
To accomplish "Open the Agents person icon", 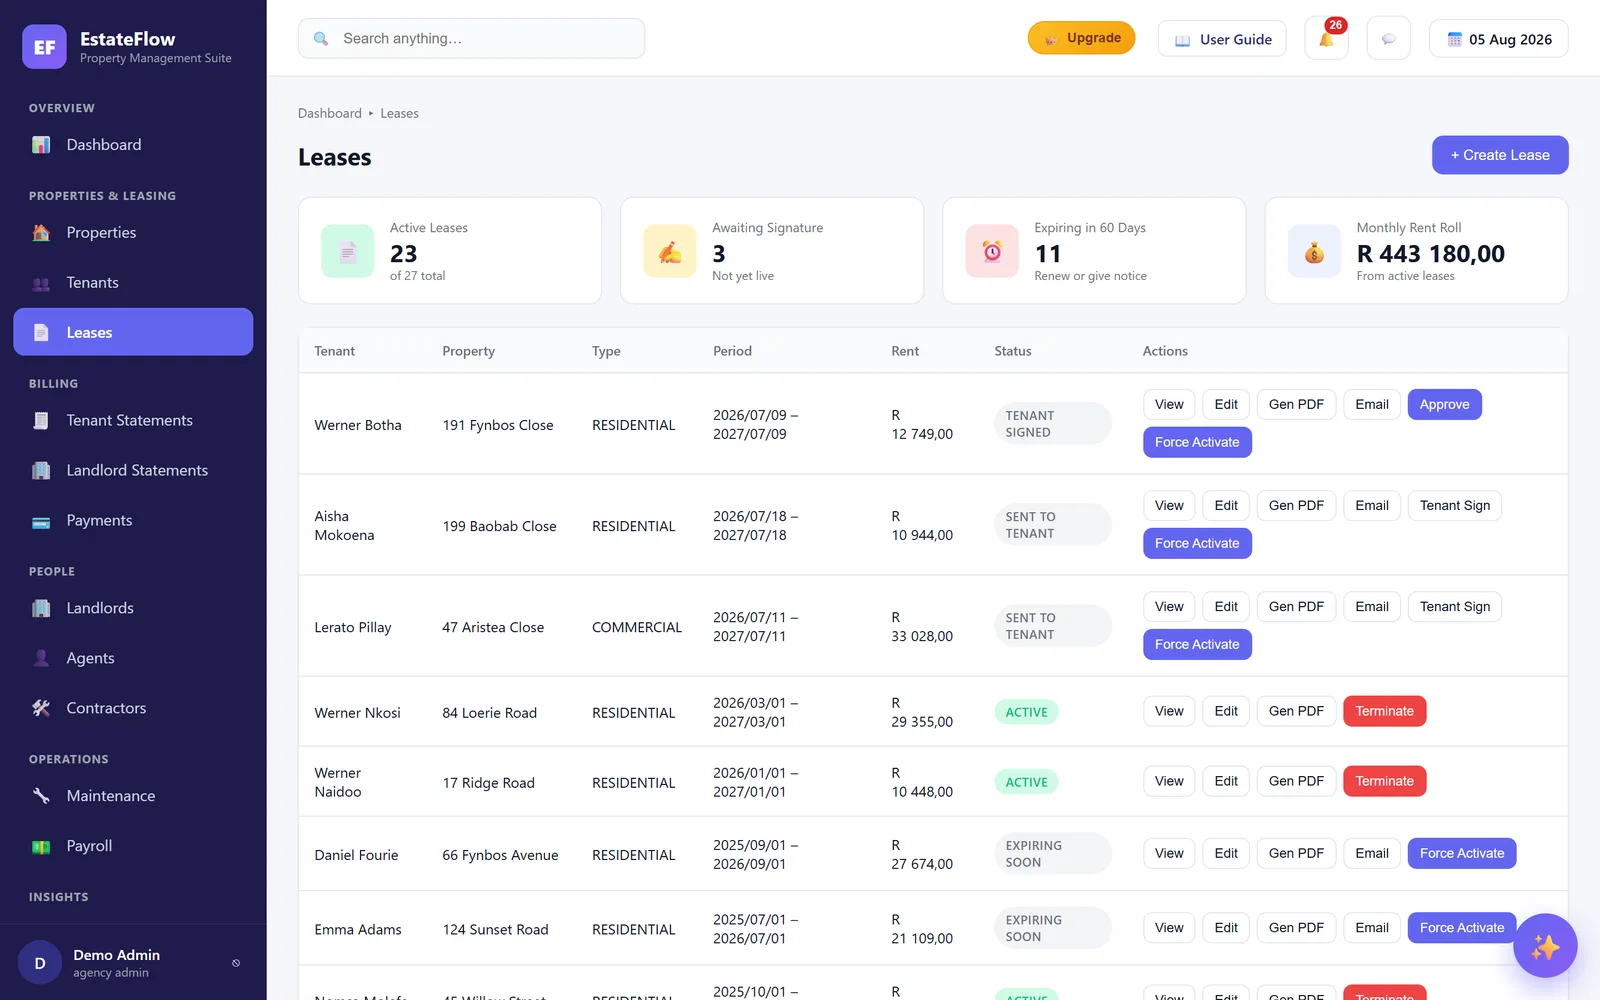I will [x=41, y=658].
